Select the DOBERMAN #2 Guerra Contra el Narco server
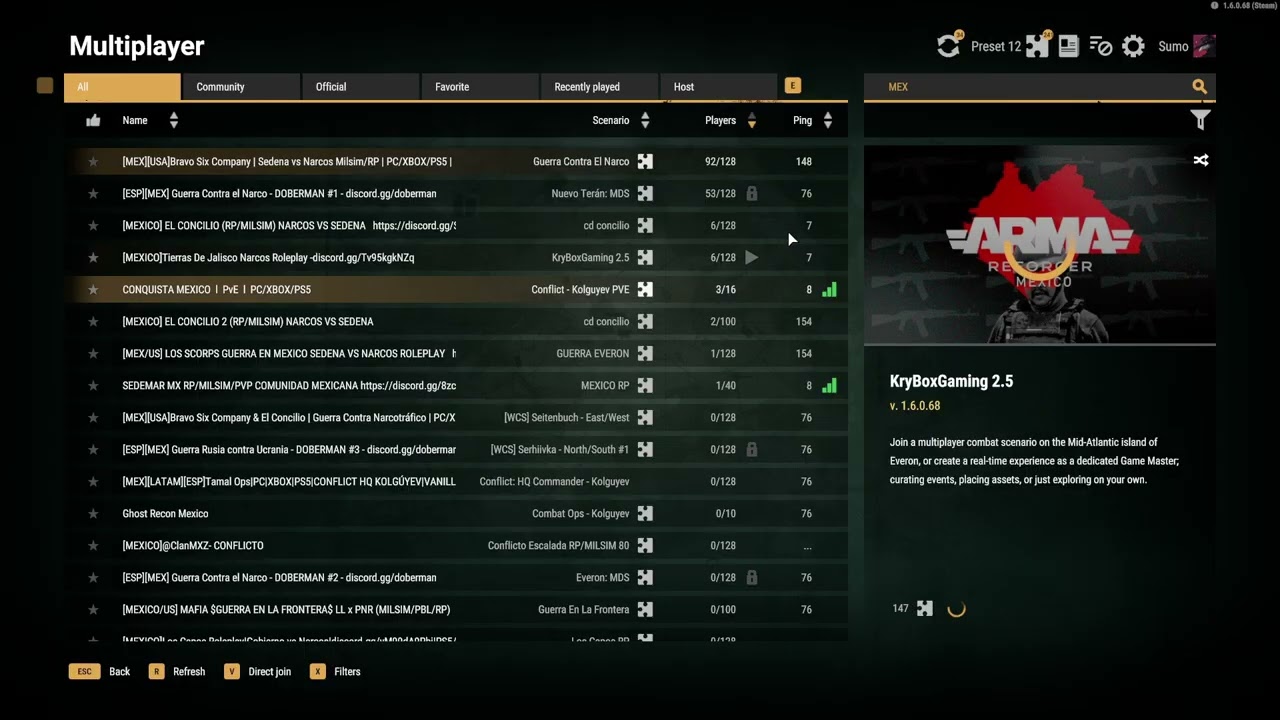 click(456, 577)
